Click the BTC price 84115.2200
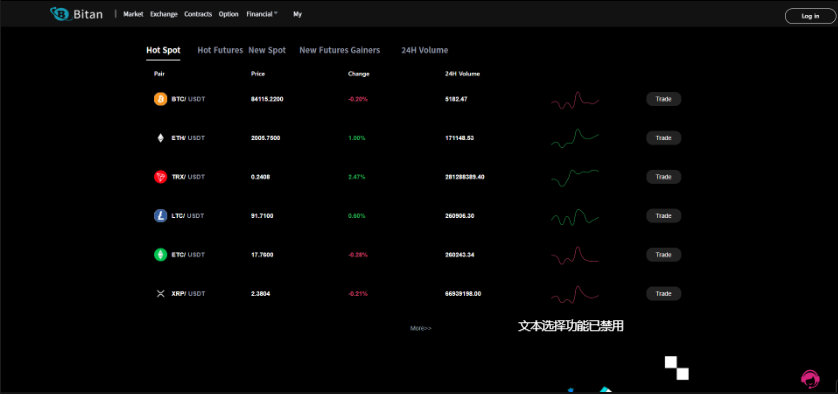 [267, 99]
